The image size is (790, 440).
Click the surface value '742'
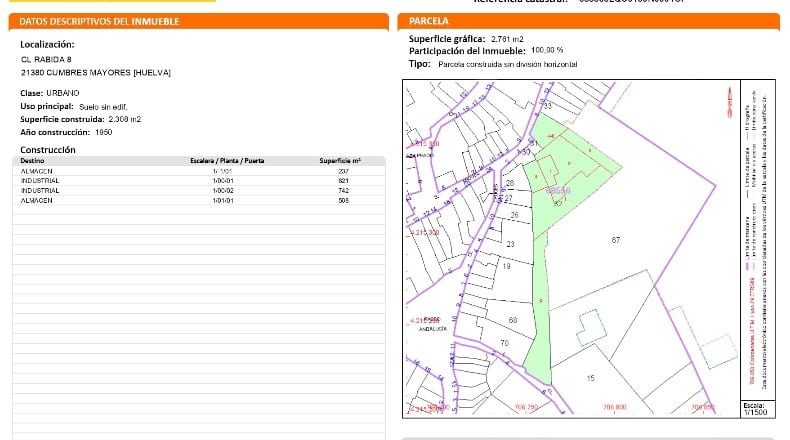[344, 191]
